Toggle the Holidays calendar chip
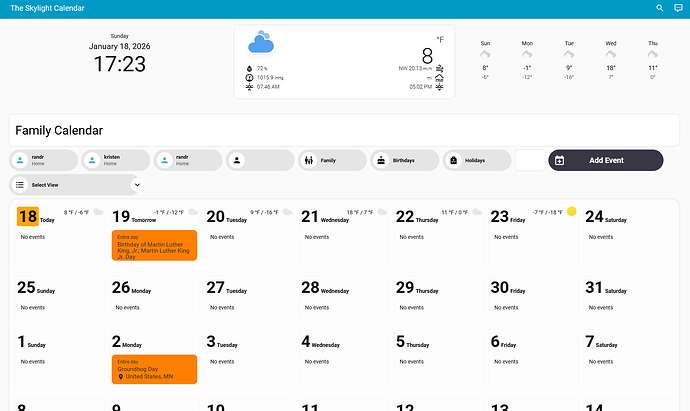 (477, 160)
